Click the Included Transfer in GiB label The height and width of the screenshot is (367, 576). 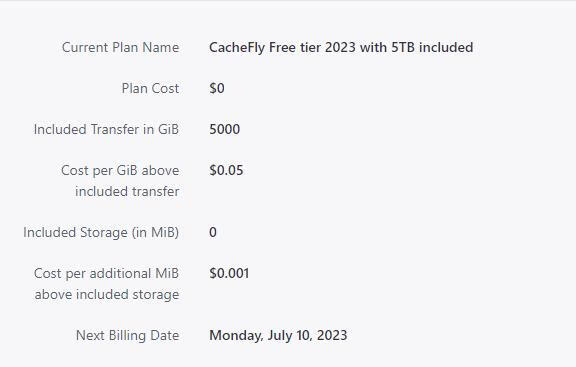pyautogui.click(x=106, y=129)
